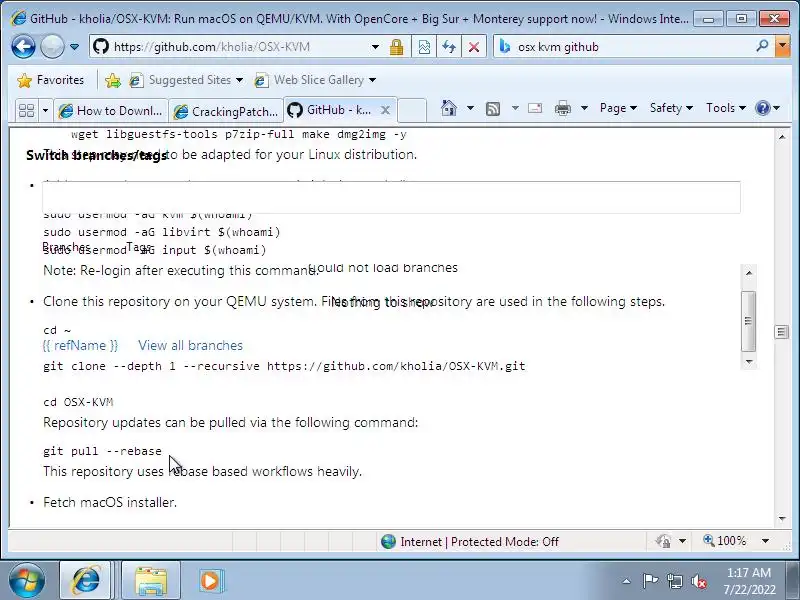Show hidden tray icons arrow
Viewport: 800px width, 600px height.
point(626,581)
